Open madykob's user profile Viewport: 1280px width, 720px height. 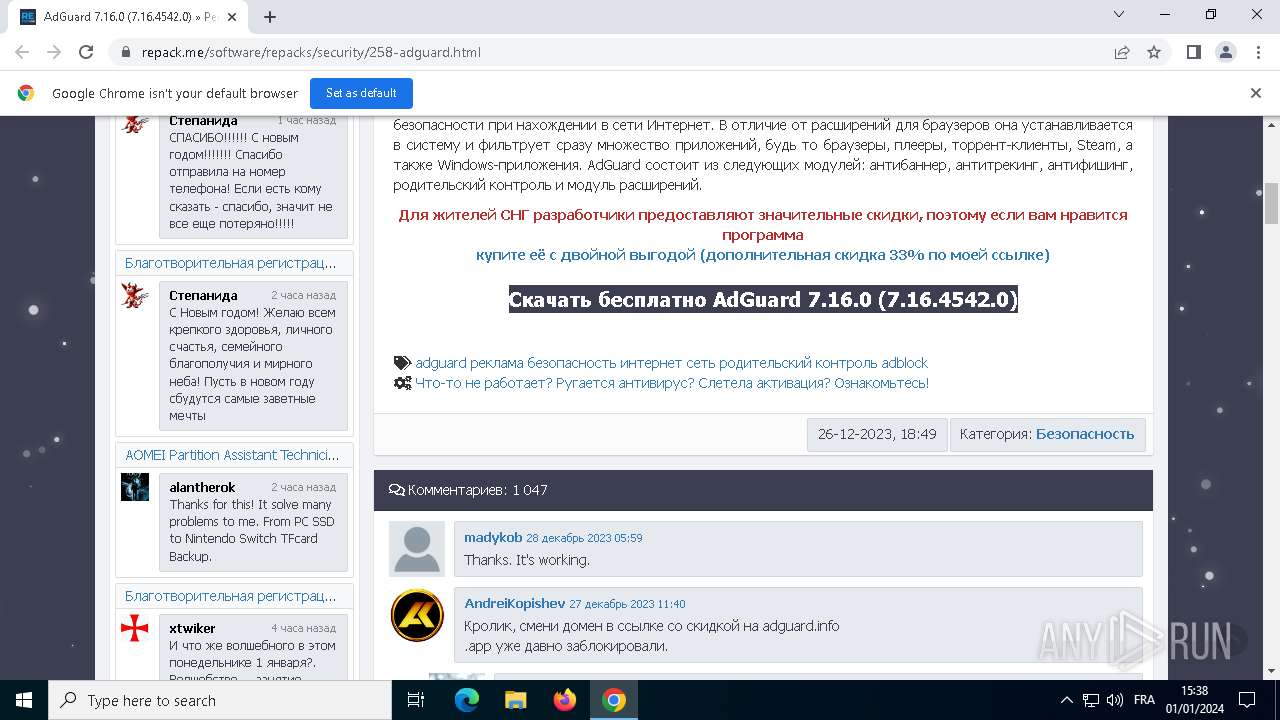tap(493, 537)
